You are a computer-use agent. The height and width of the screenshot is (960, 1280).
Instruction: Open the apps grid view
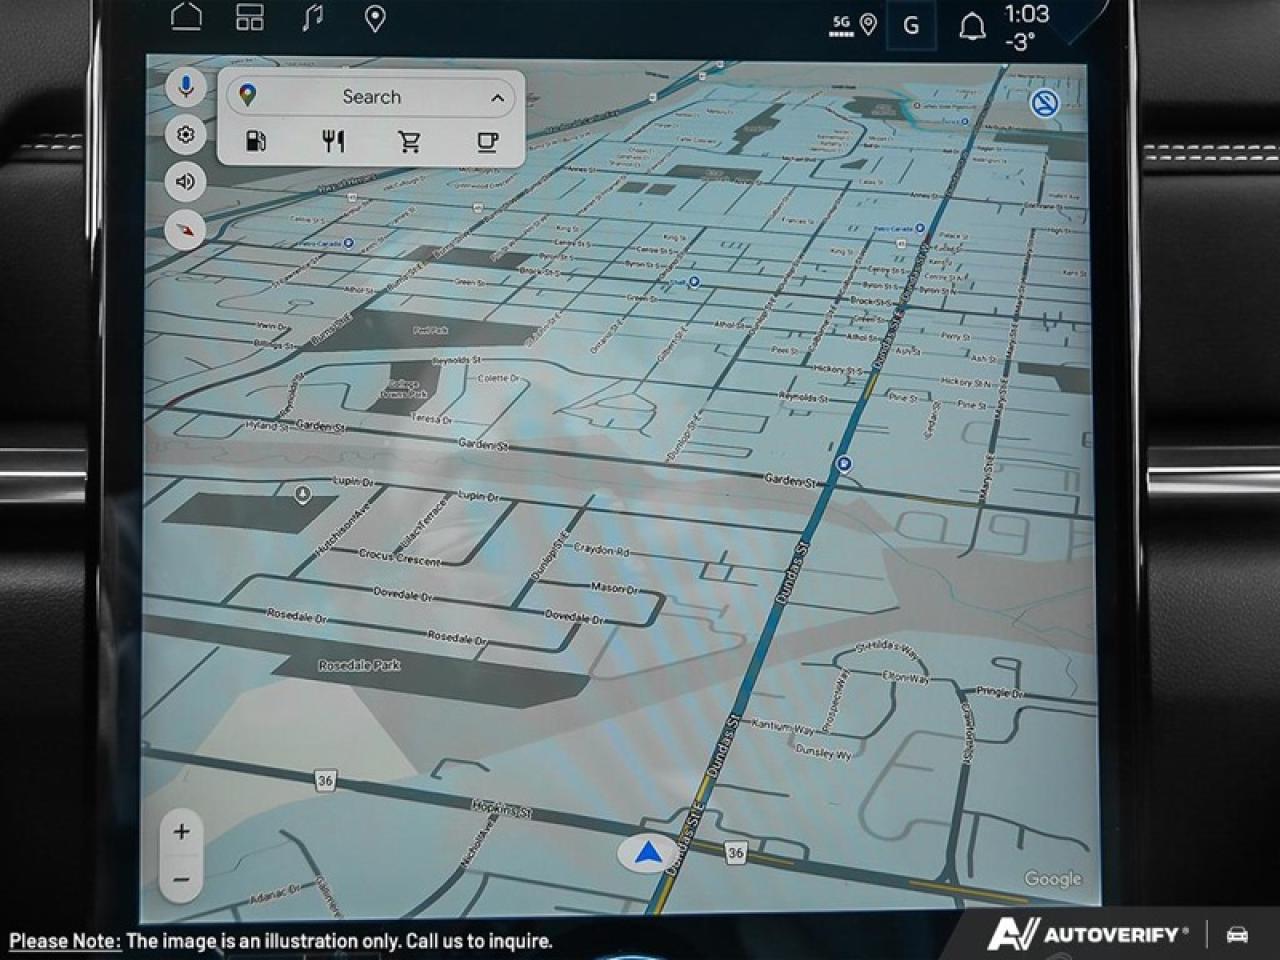[250, 18]
